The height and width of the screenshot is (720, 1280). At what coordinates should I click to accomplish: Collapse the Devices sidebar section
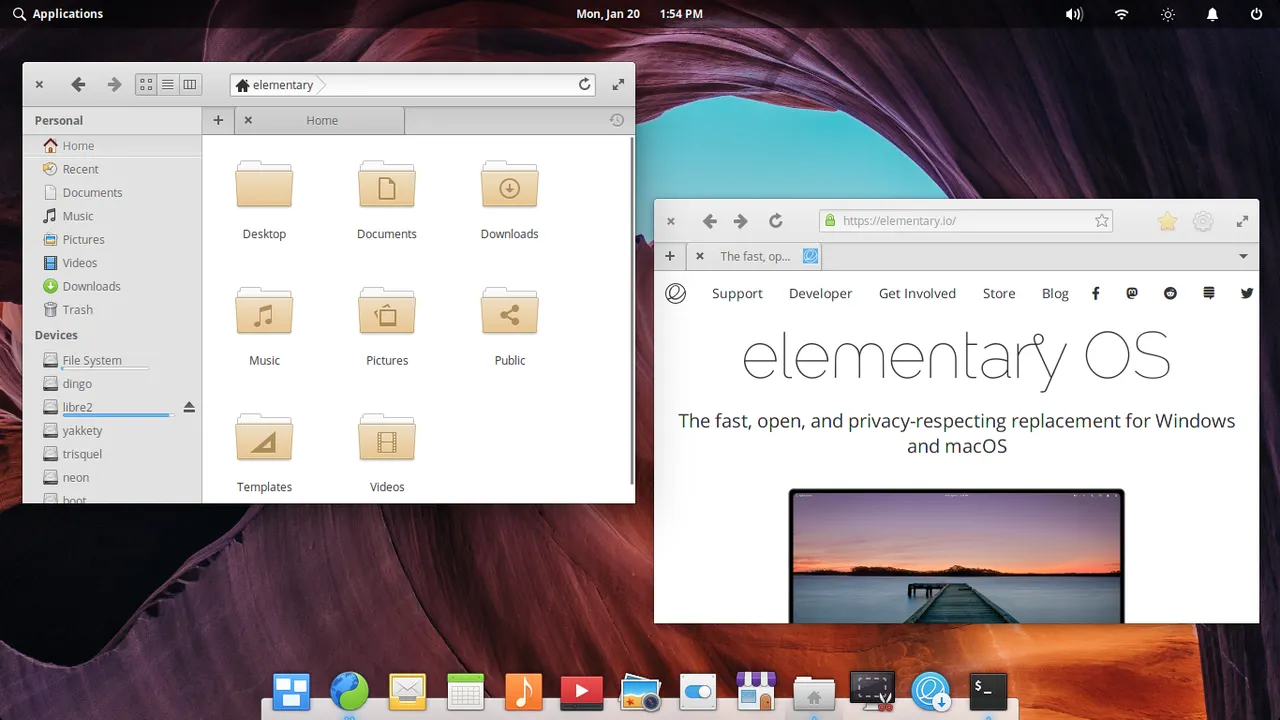[56, 335]
